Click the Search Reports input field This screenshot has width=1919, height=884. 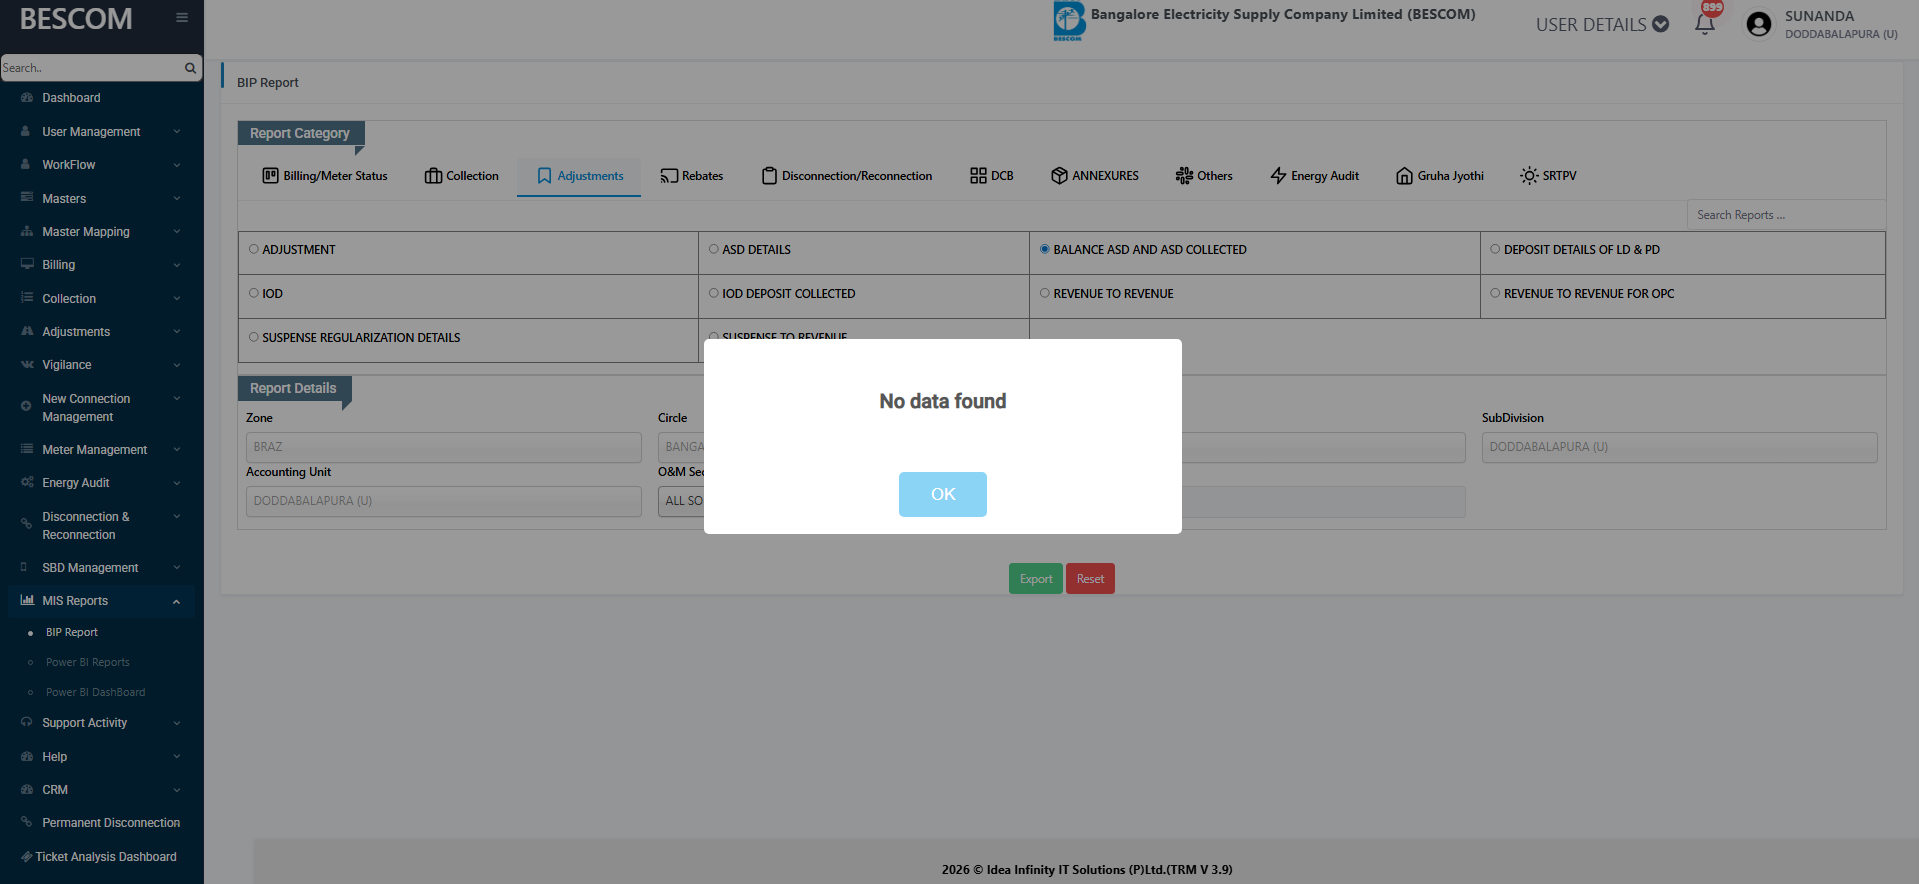click(1786, 215)
